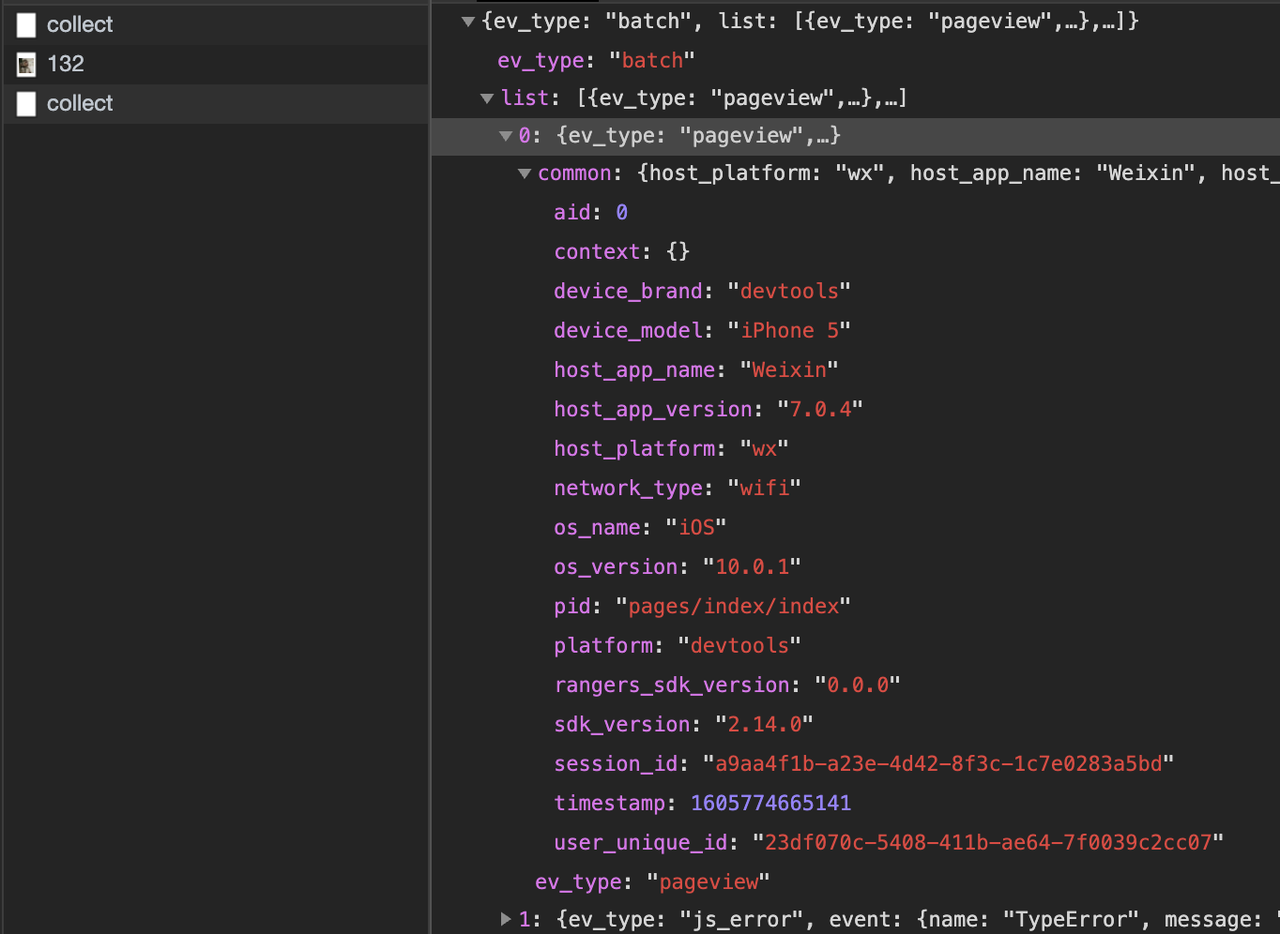
Task: Click the image thumbnail icon beside request 132
Action: pos(26,65)
